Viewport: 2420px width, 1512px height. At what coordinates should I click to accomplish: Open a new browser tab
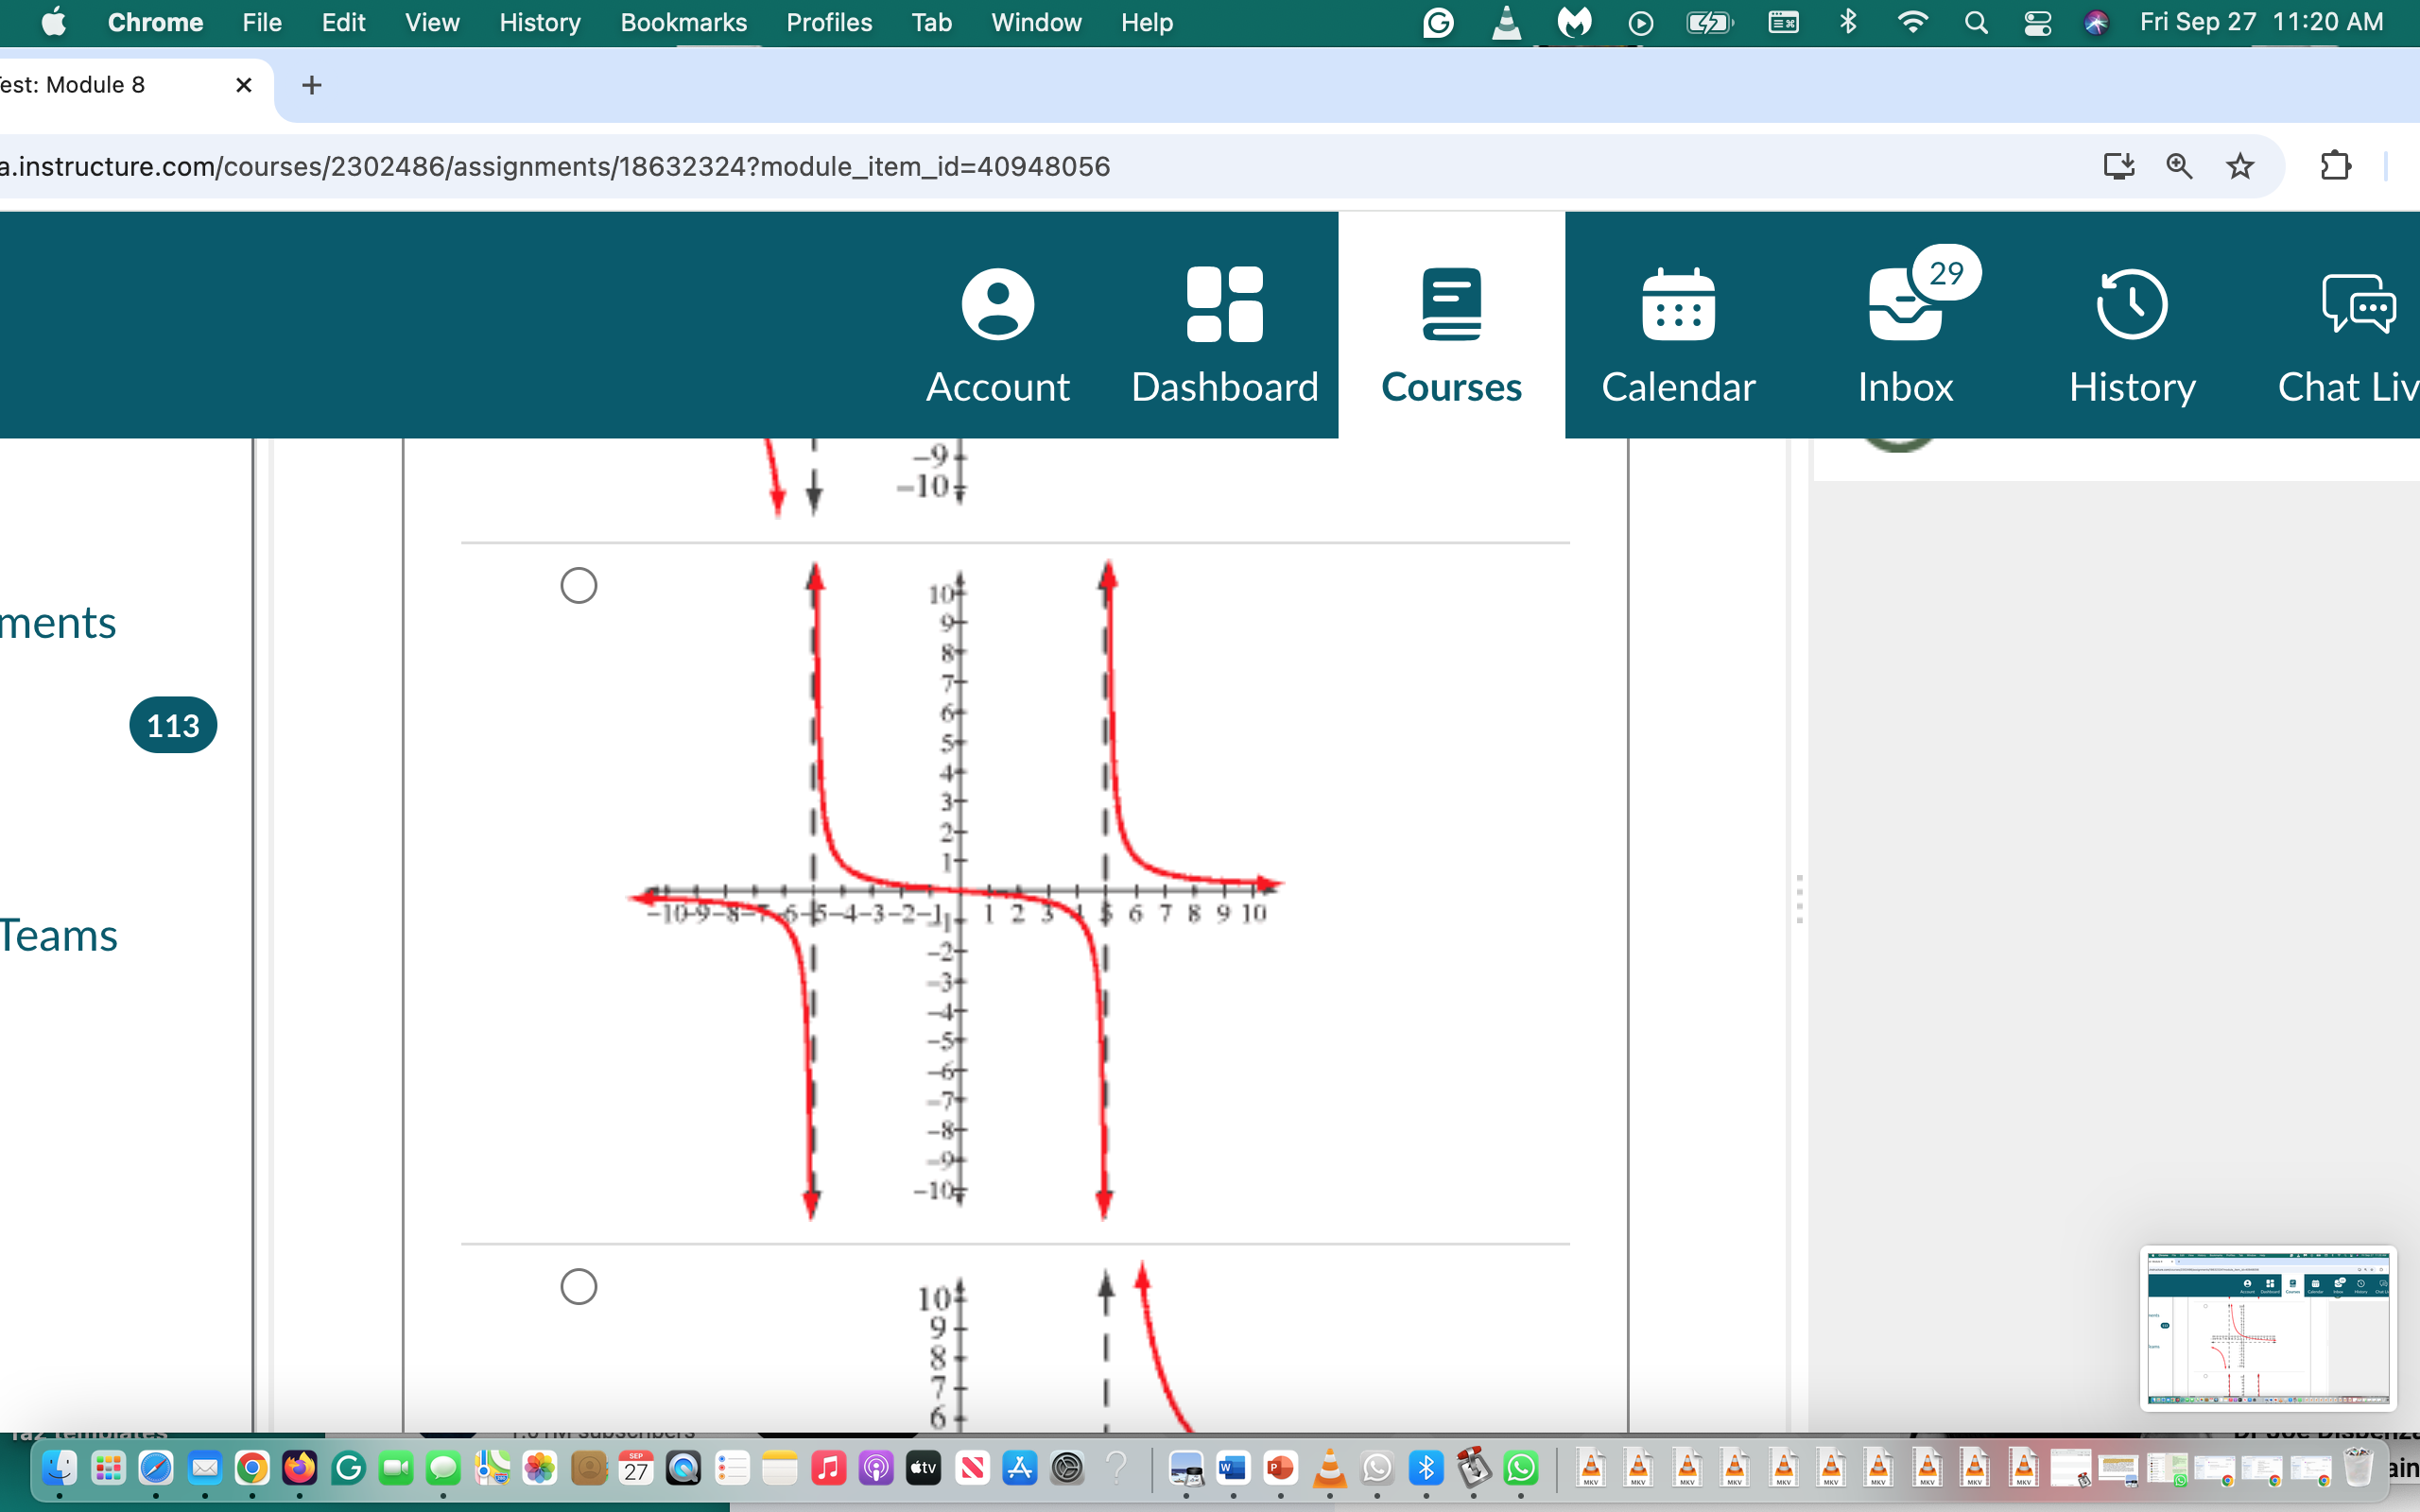[x=311, y=85]
